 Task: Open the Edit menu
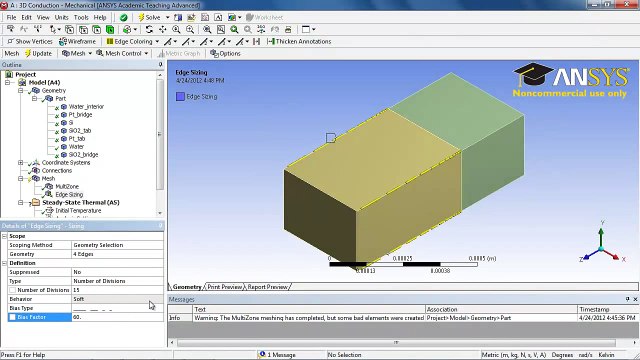coord(27,18)
